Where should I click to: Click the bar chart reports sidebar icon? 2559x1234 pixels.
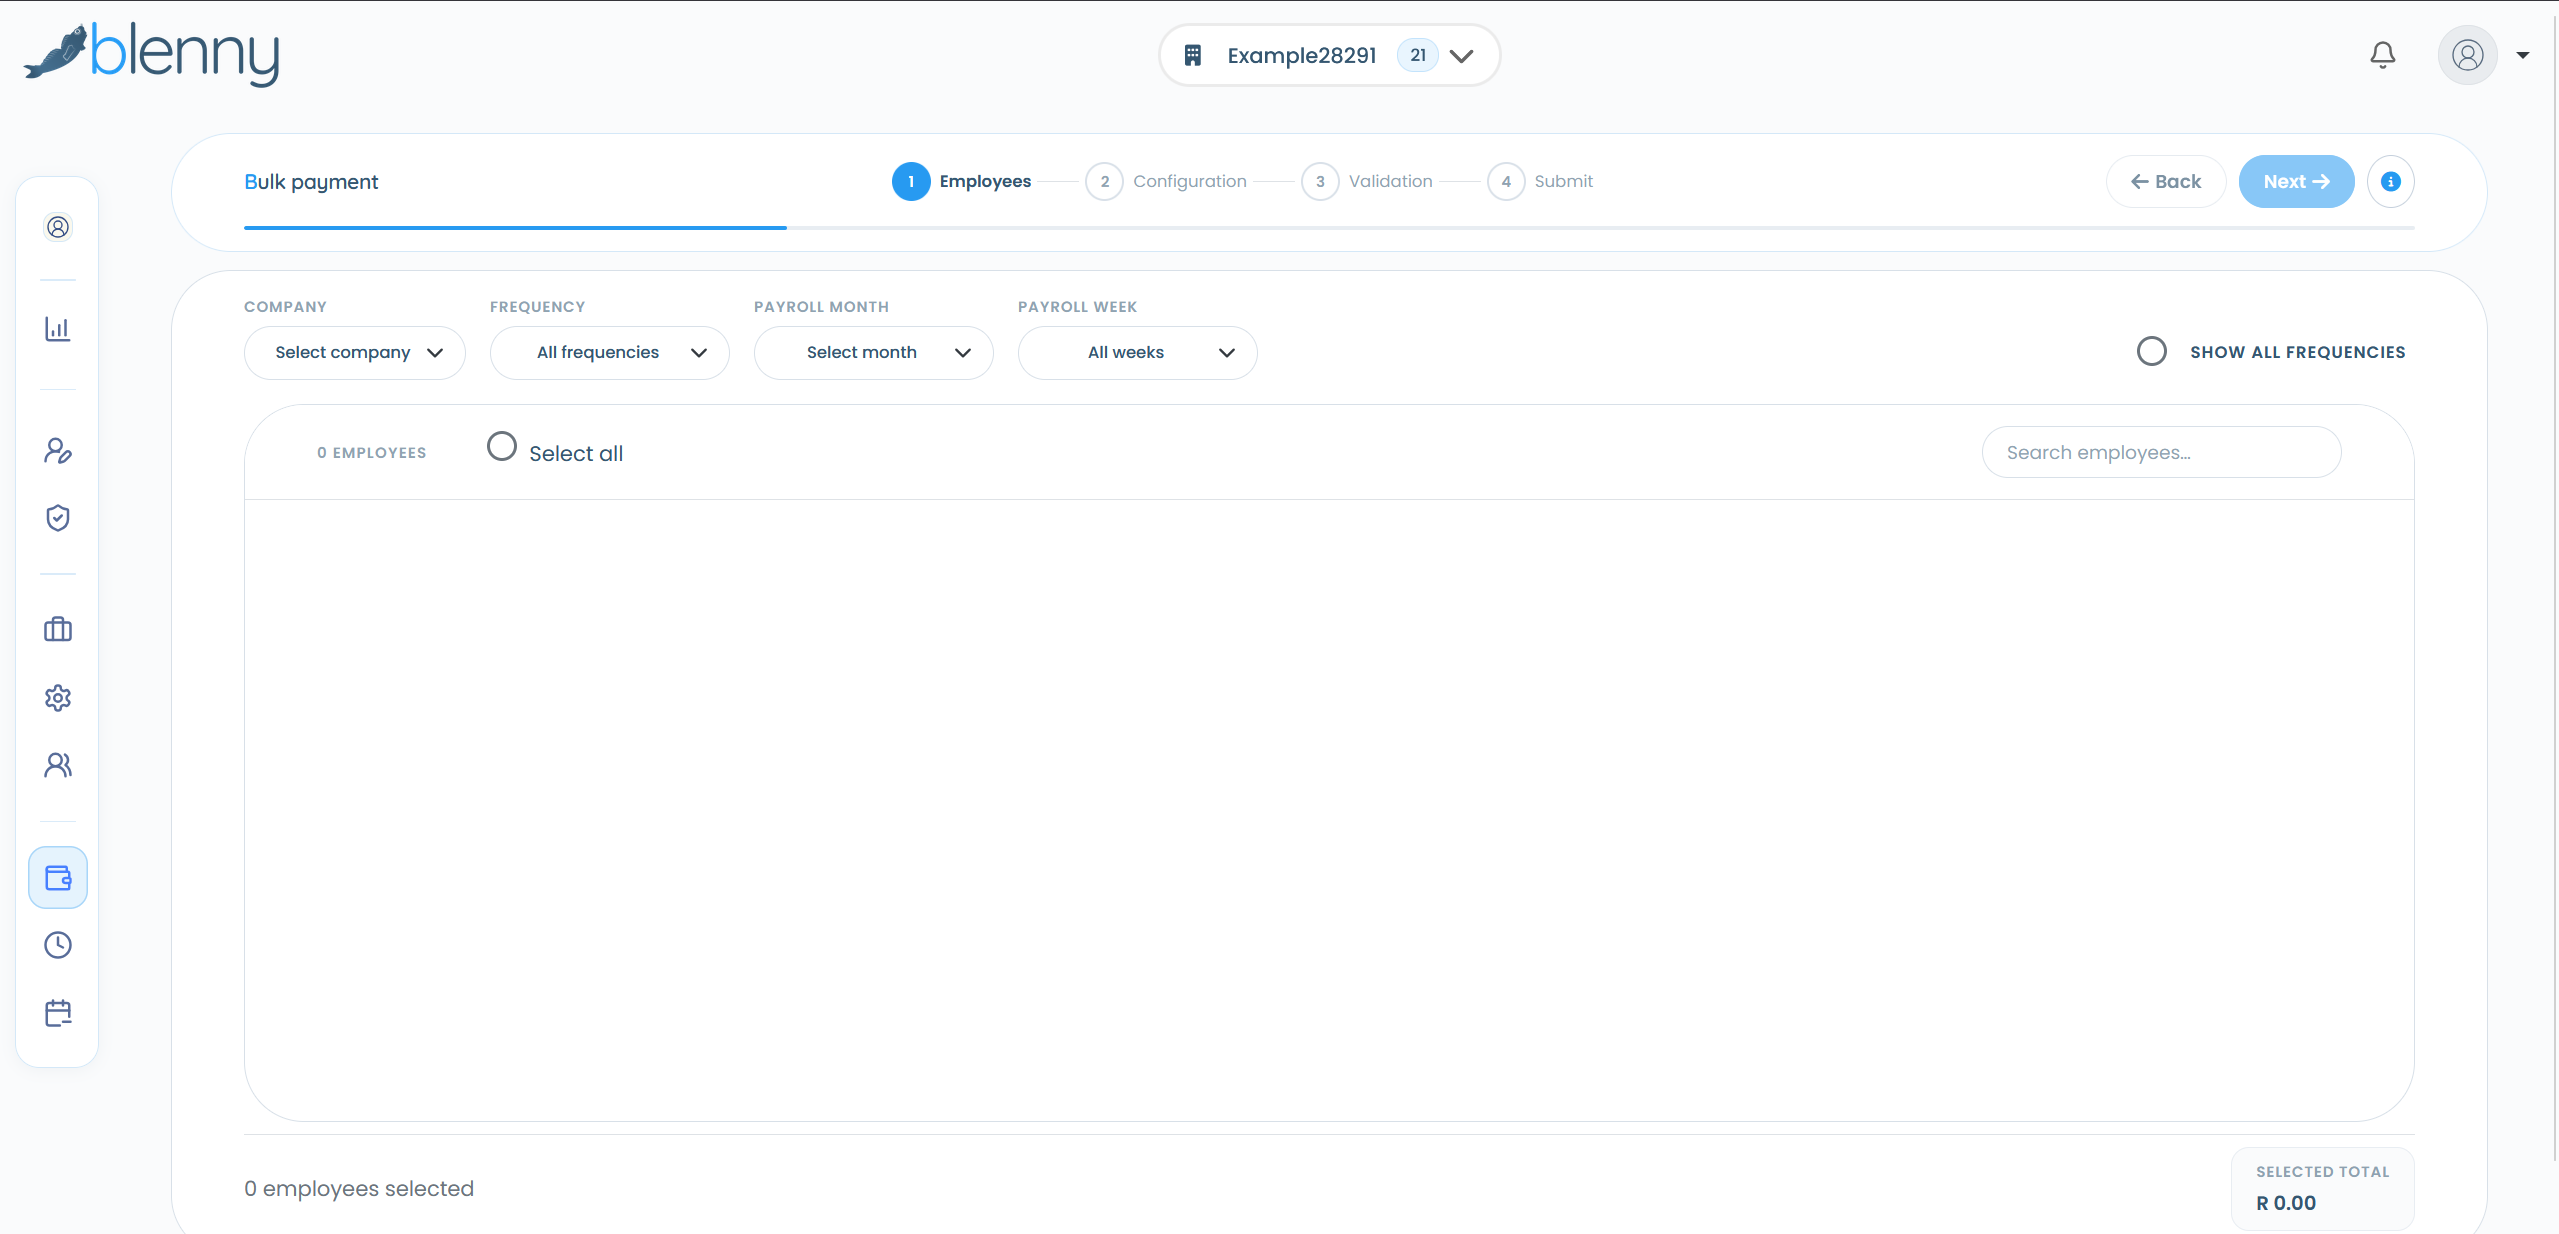click(58, 329)
